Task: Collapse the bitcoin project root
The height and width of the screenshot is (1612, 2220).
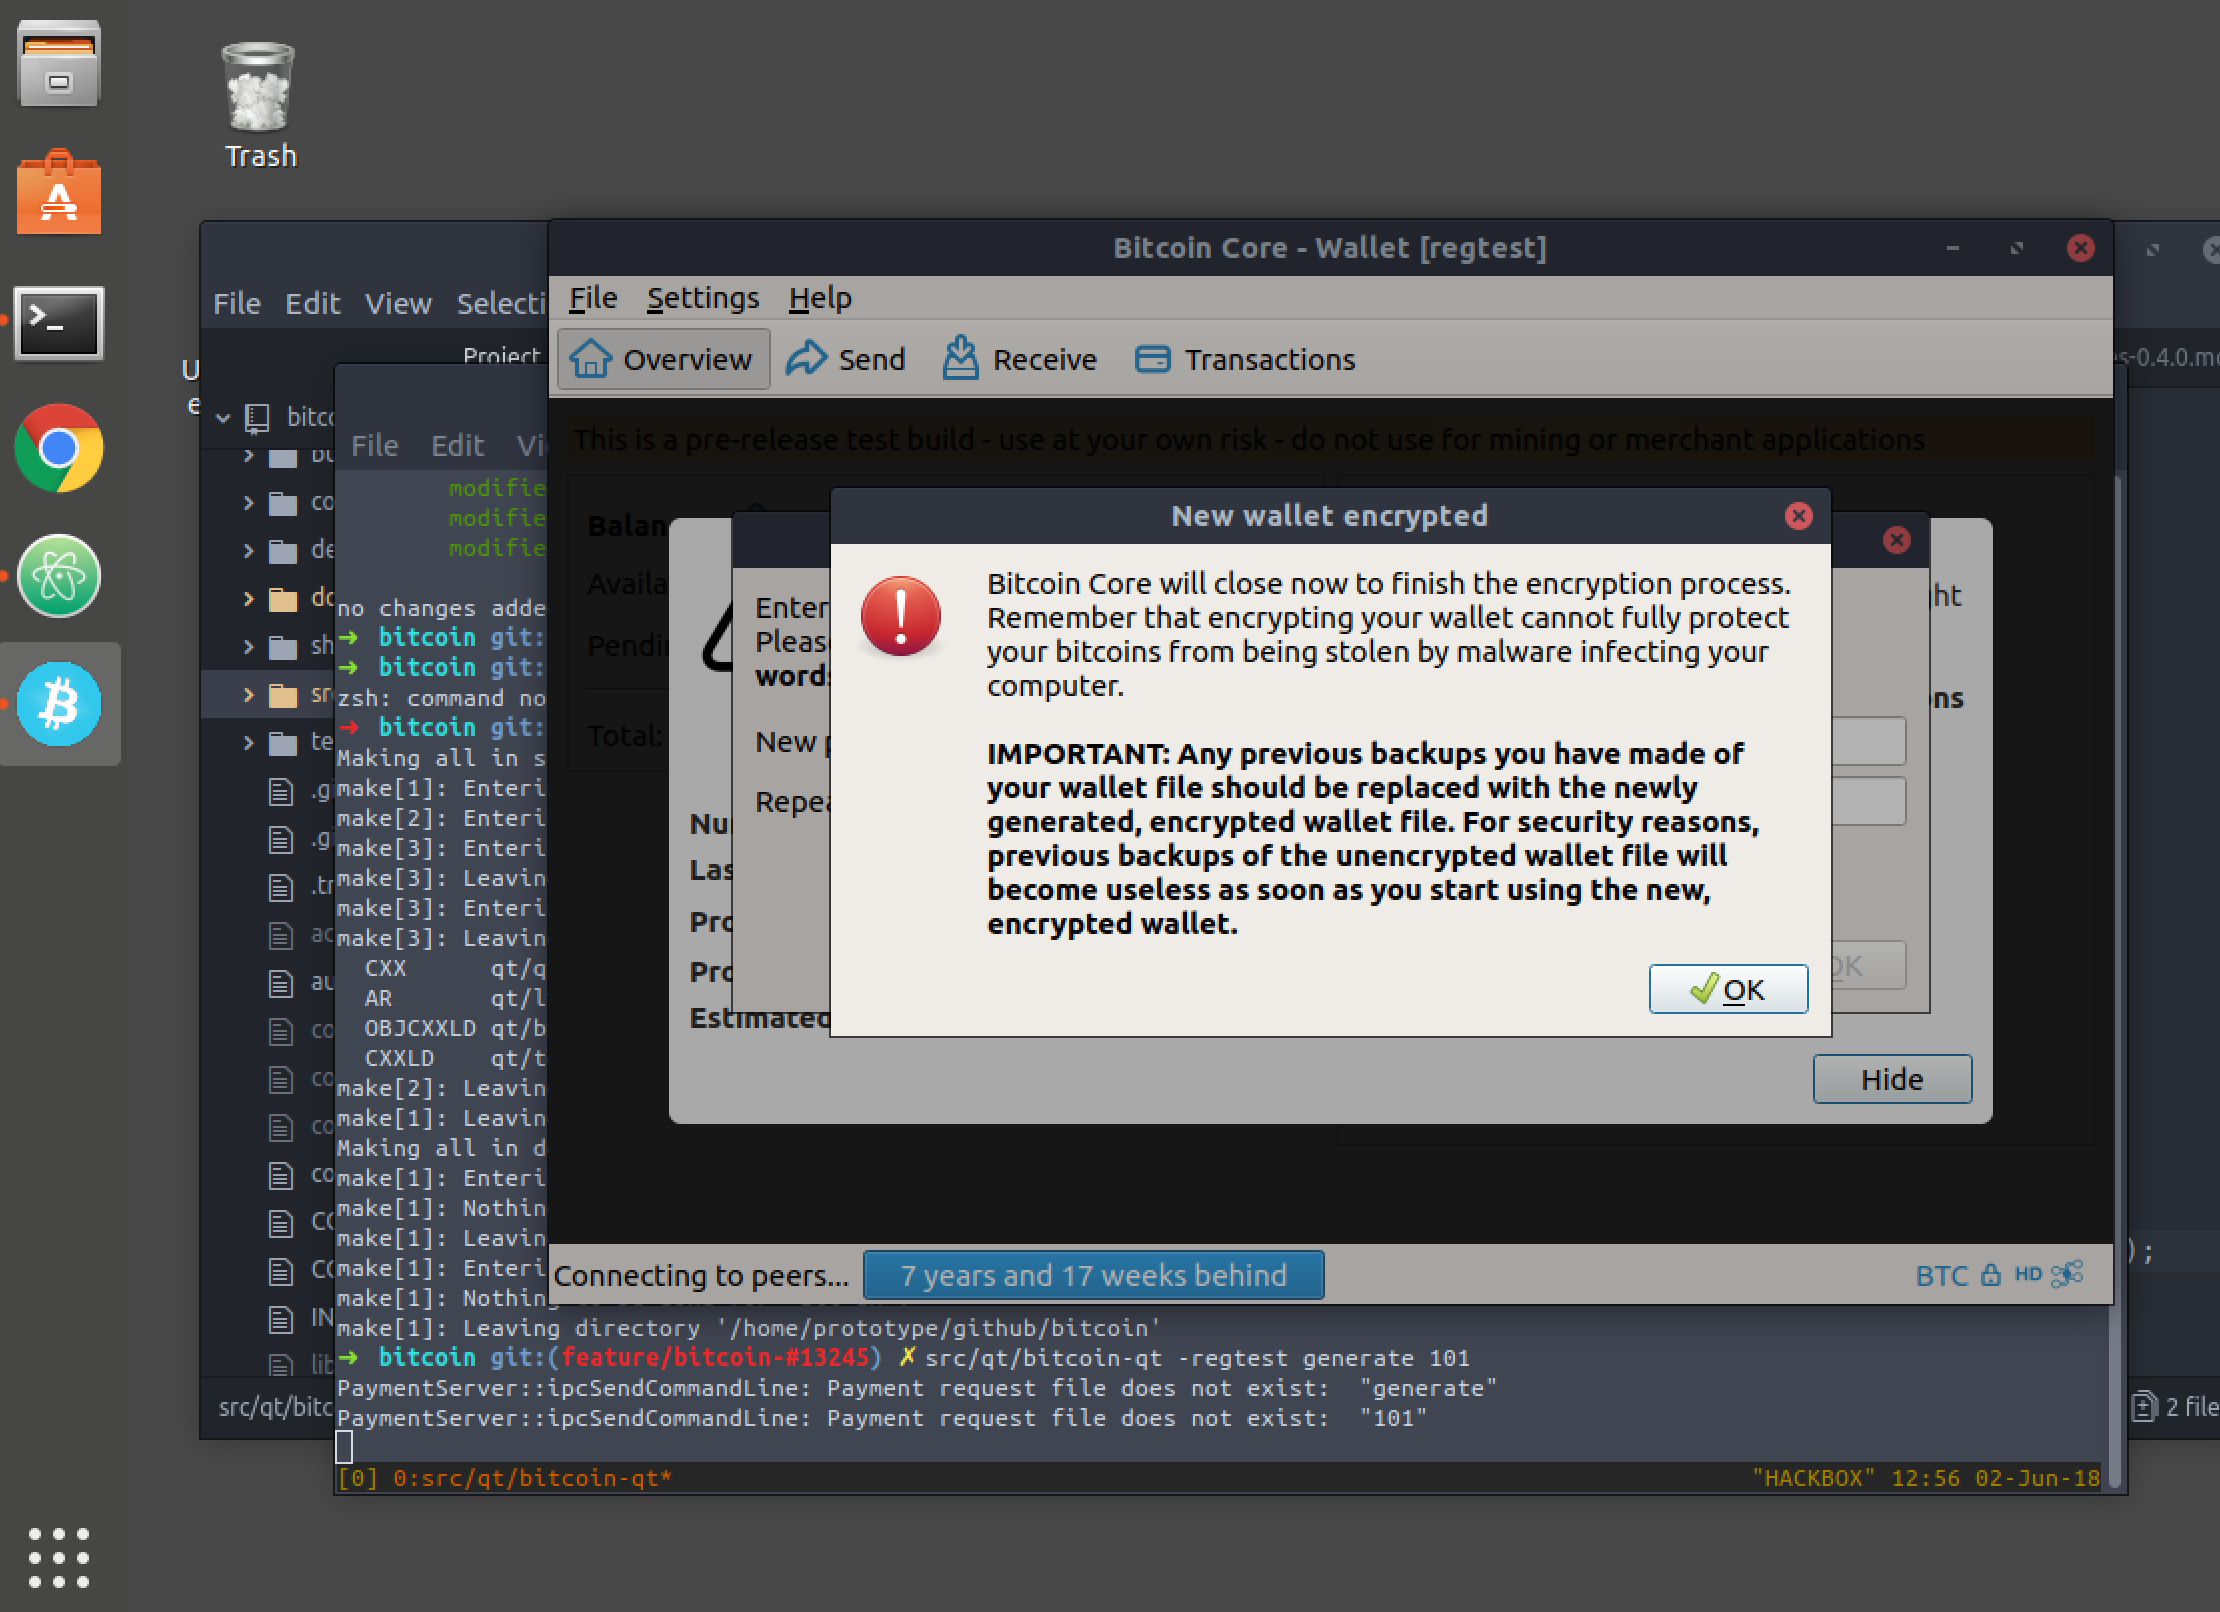Action: coord(224,417)
